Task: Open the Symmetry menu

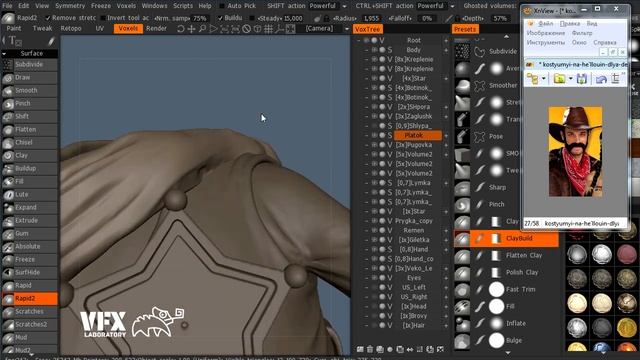Action: coord(70,6)
